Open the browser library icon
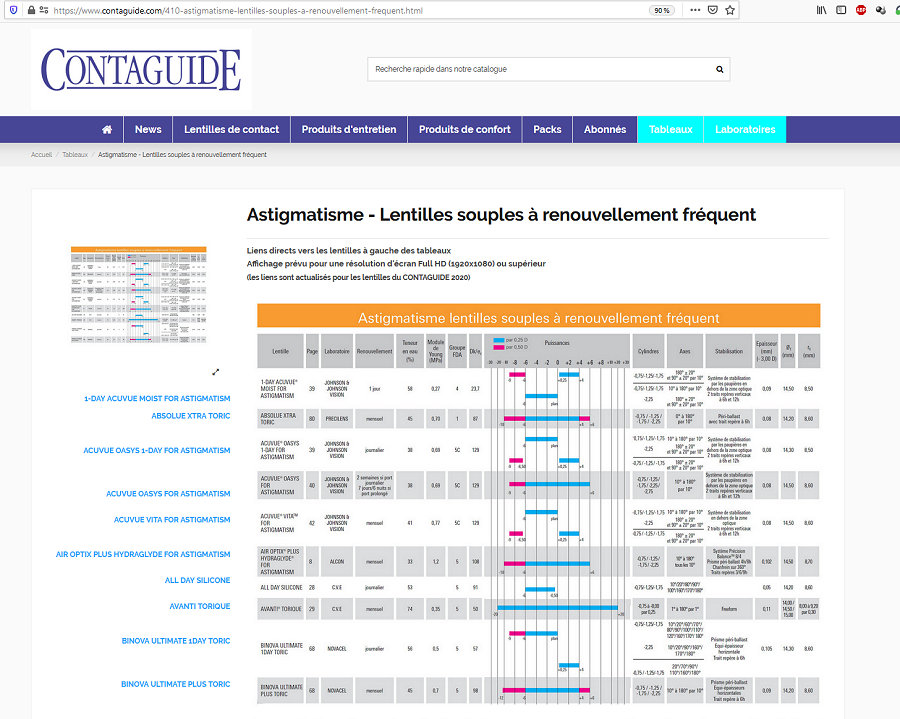 click(821, 10)
